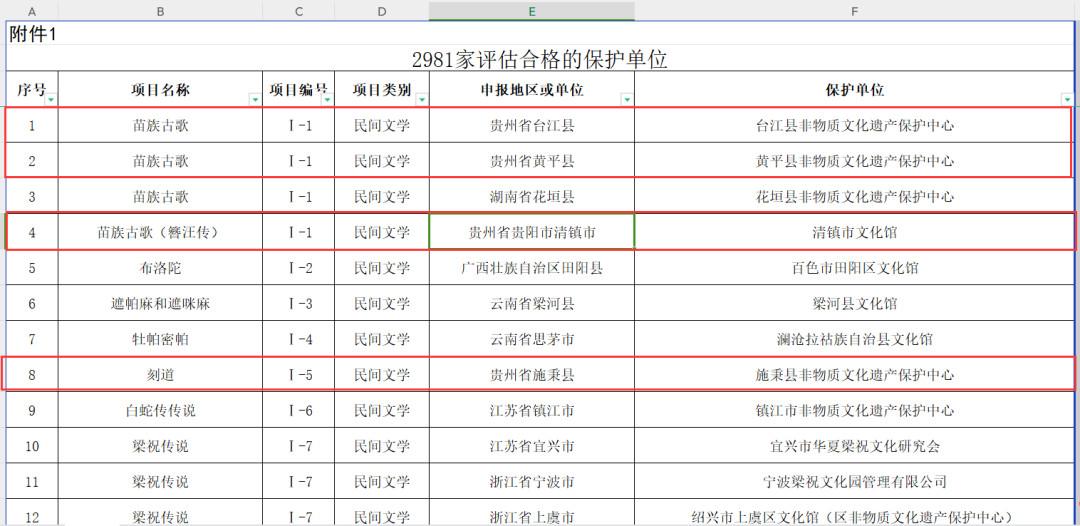The width and height of the screenshot is (1080, 526).
Task: Open the 项目名称 filter dropdown arrow
Action: click(255, 99)
